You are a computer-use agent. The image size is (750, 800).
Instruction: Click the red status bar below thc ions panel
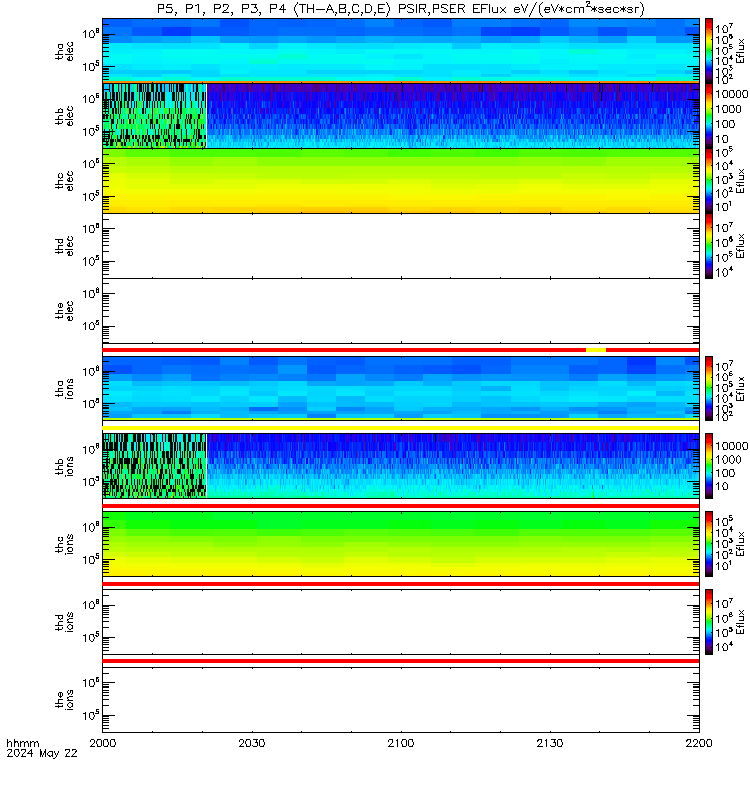click(401, 583)
